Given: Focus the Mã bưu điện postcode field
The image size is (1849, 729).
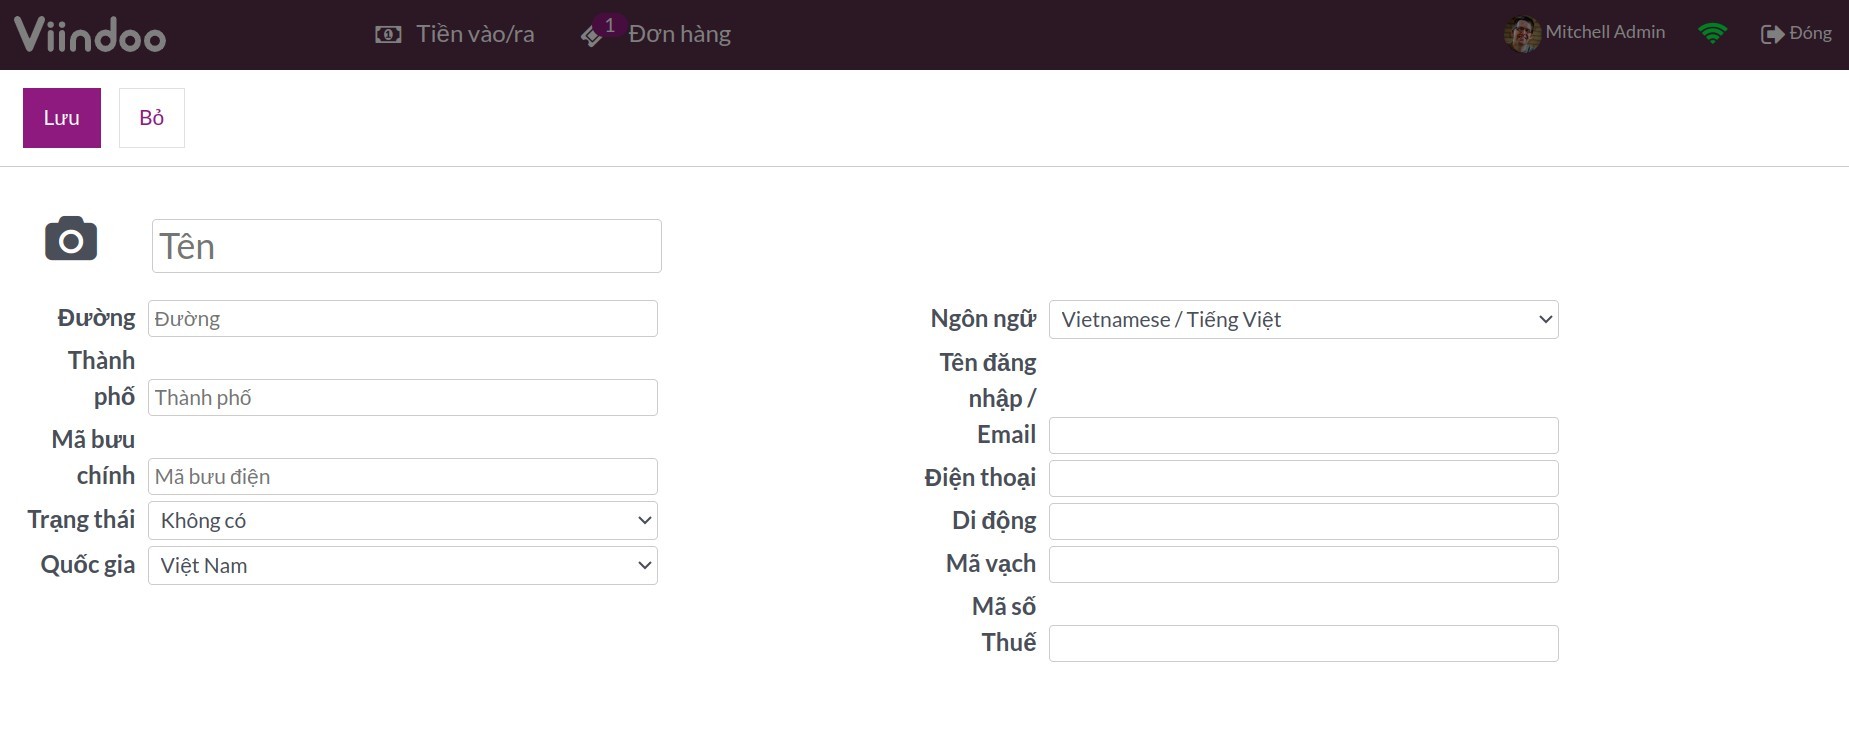Looking at the screenshot, I should (x=403, y=477).
